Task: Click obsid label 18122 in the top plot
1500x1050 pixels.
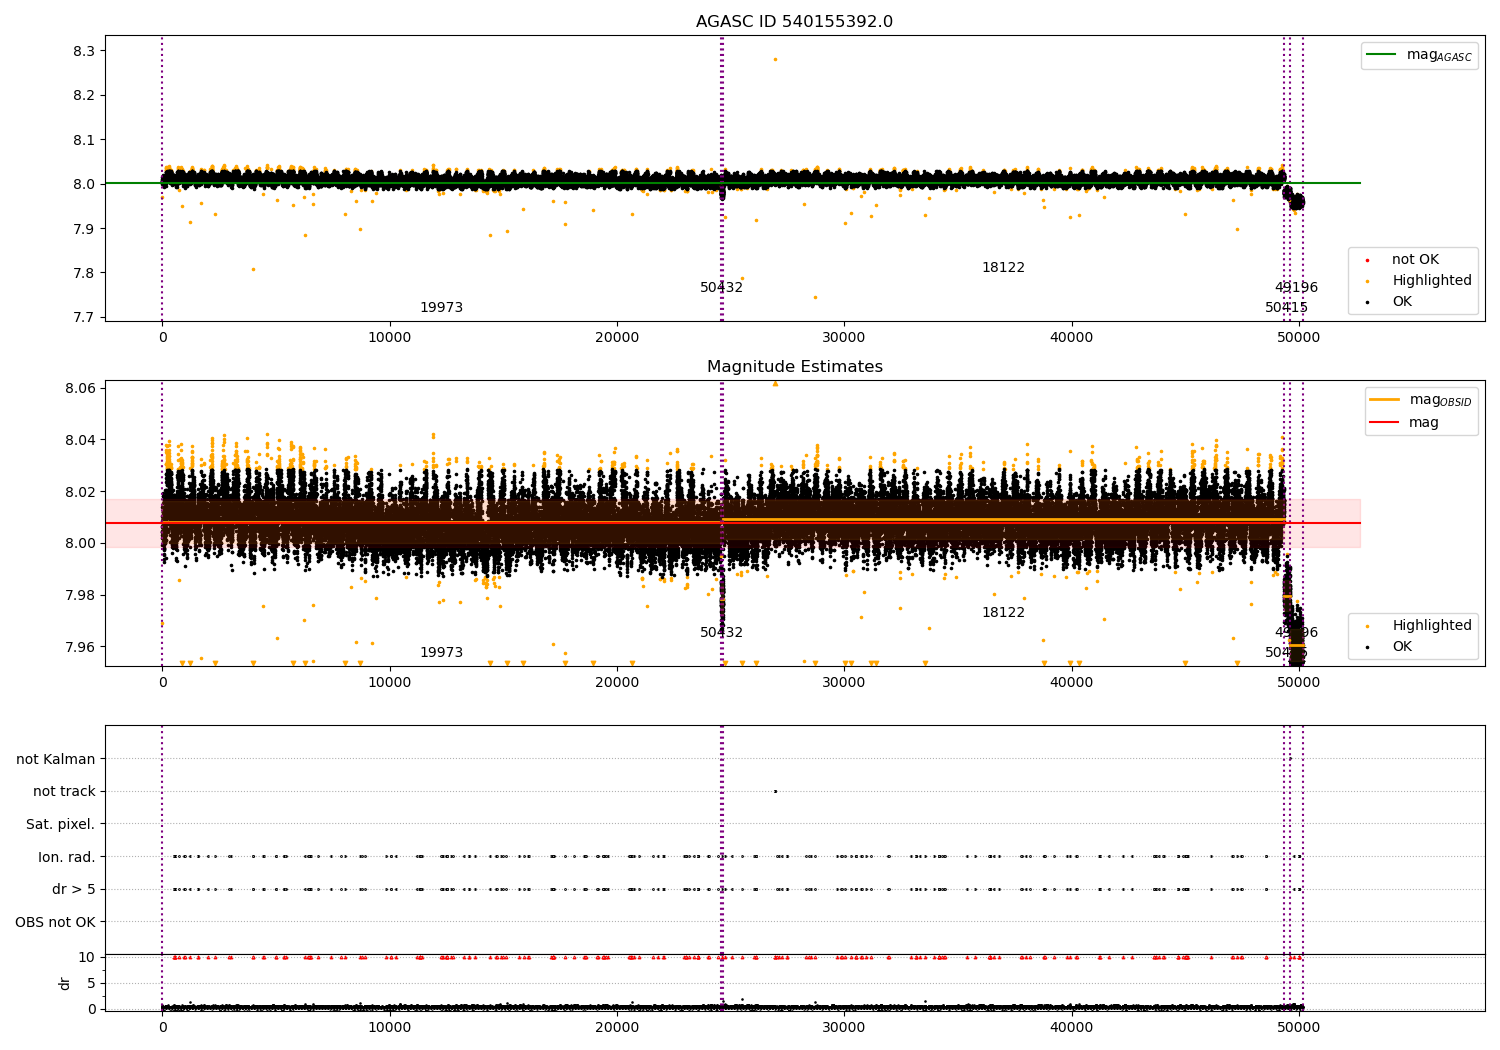Action: point(1003,268)
